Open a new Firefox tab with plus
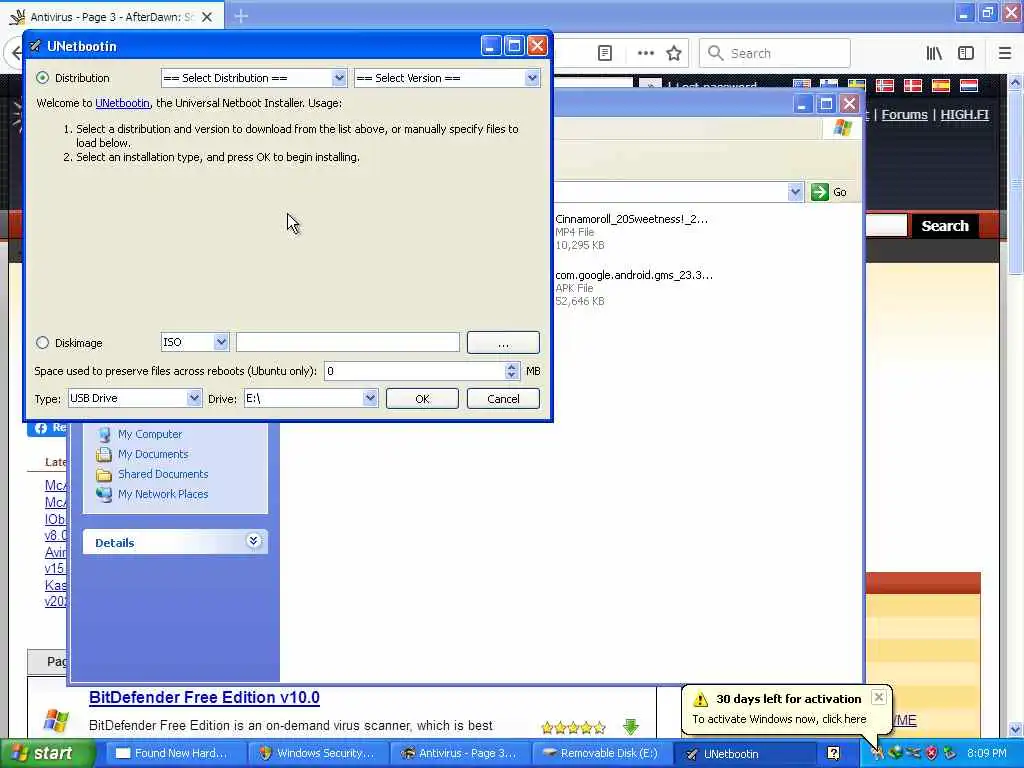1024x768 pixels. [x=241, y=16]
